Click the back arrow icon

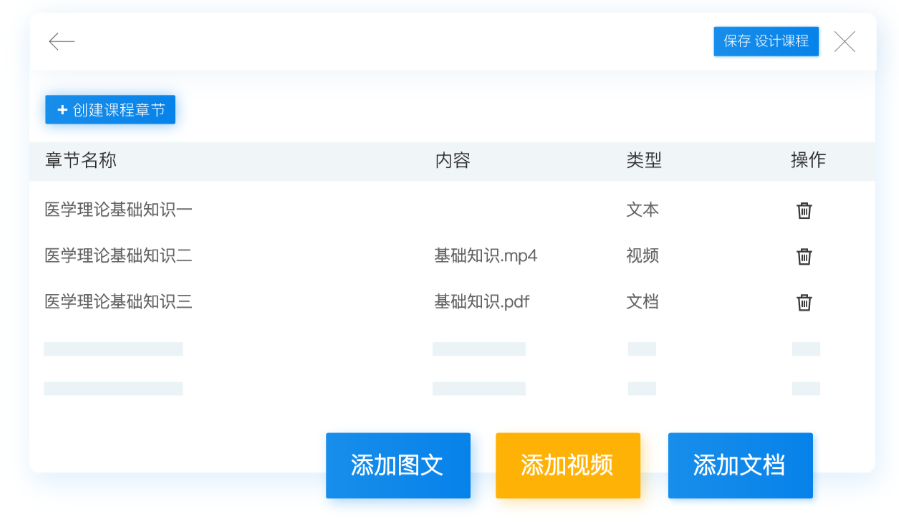coord(62,41)
